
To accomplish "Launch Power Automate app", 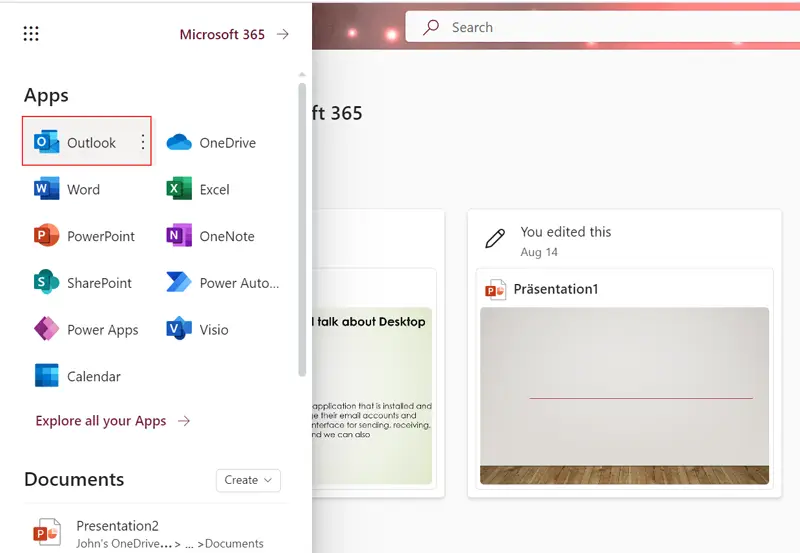I will 223,283.
